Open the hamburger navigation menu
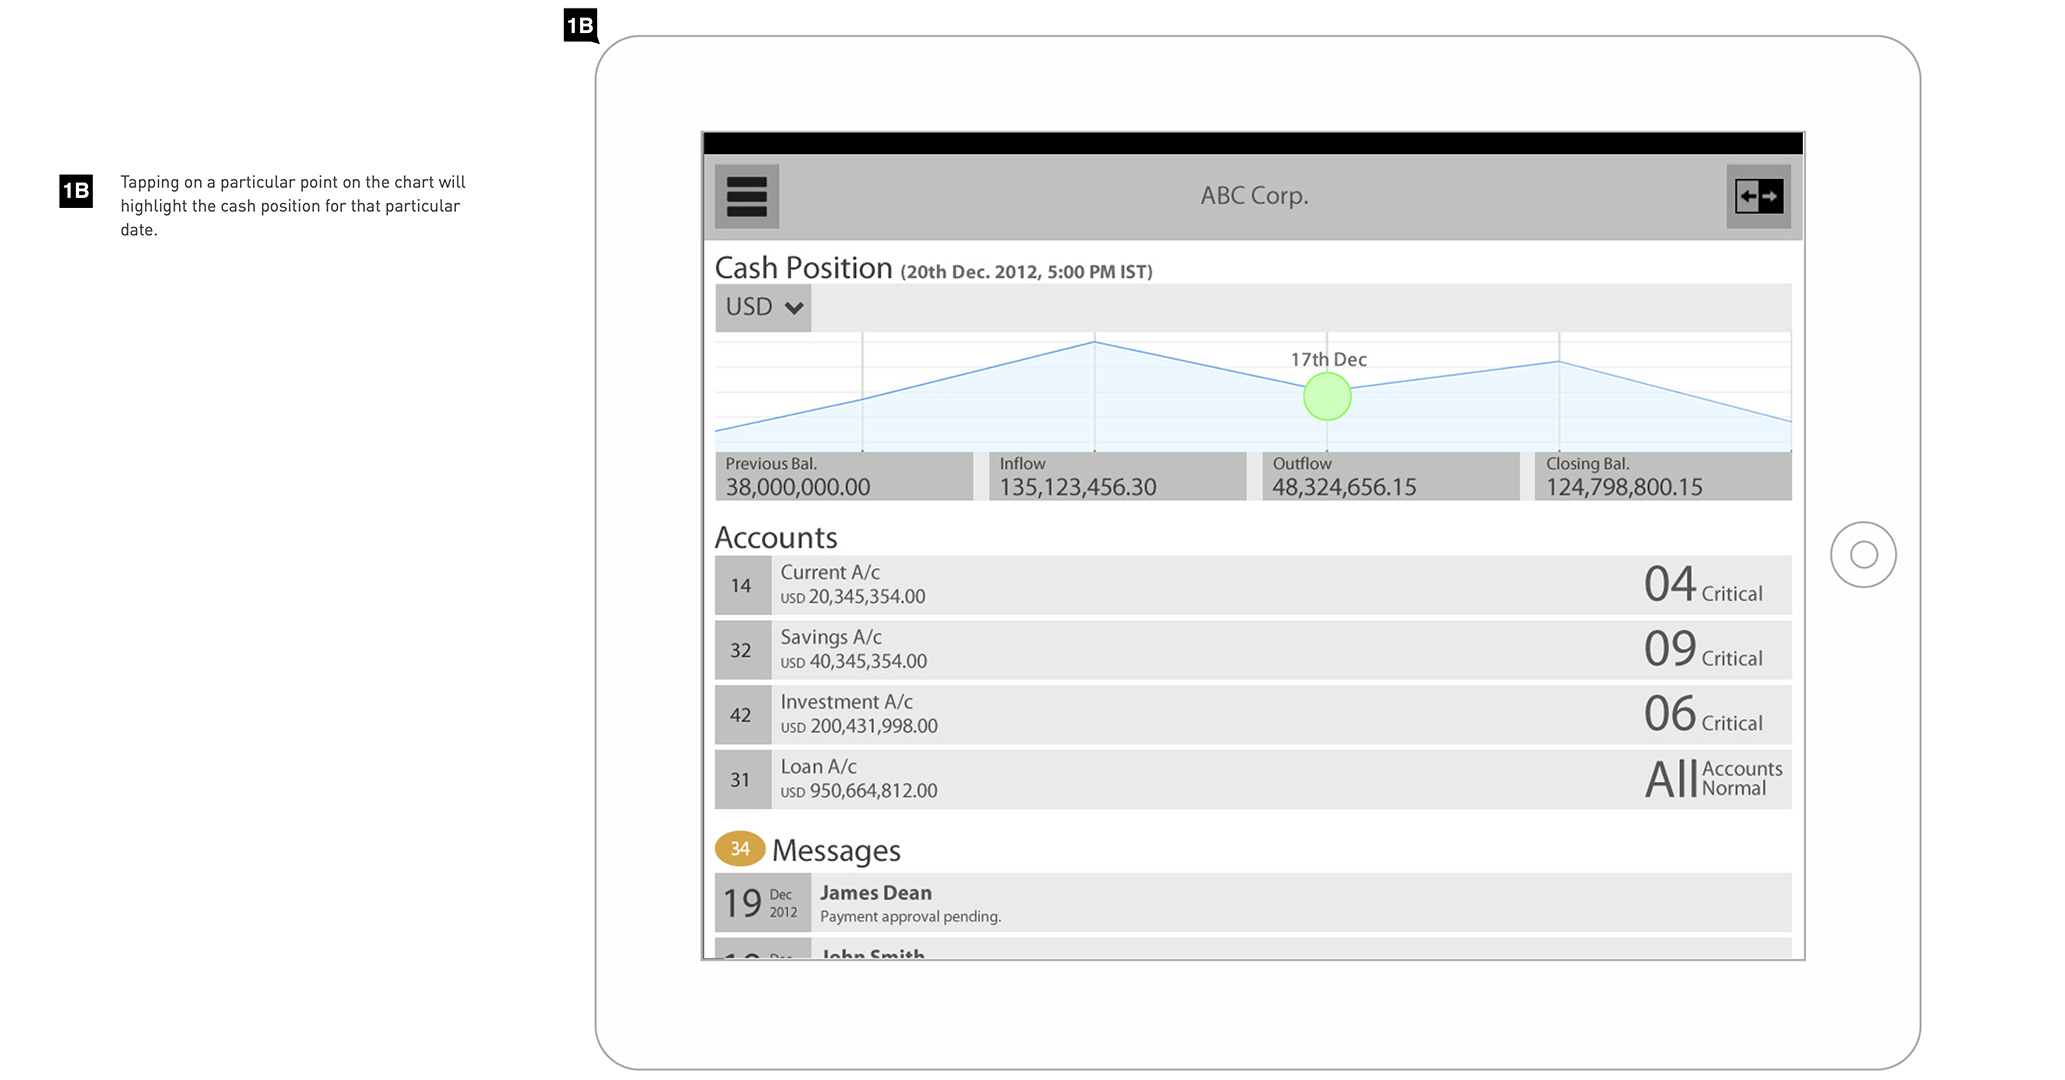The image size is (2065, 1080). [x=745, y=196]
